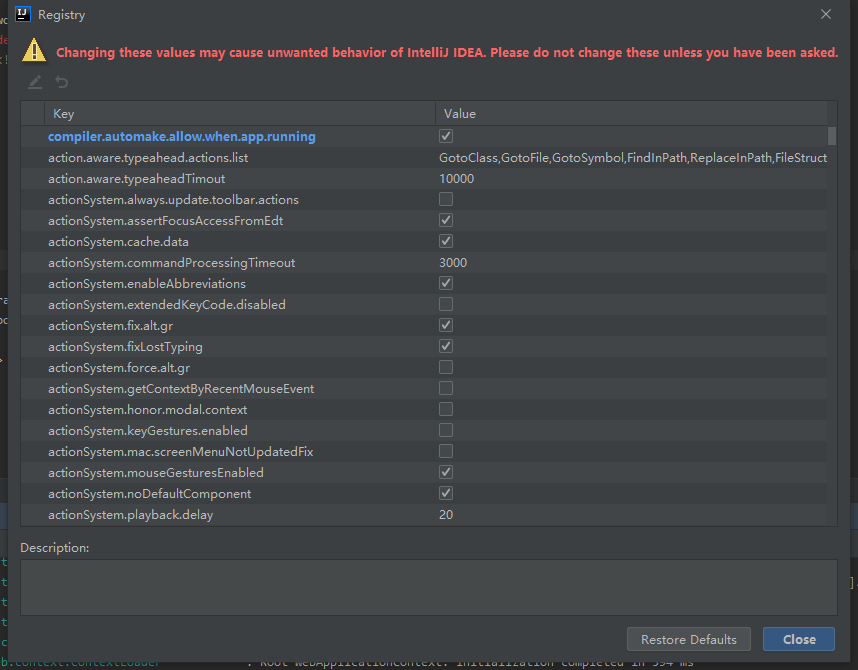Select actionSystem.always.update.toolbar.actions key text
858x670 pixels.
pyautogui.click(x=173, y=200)
